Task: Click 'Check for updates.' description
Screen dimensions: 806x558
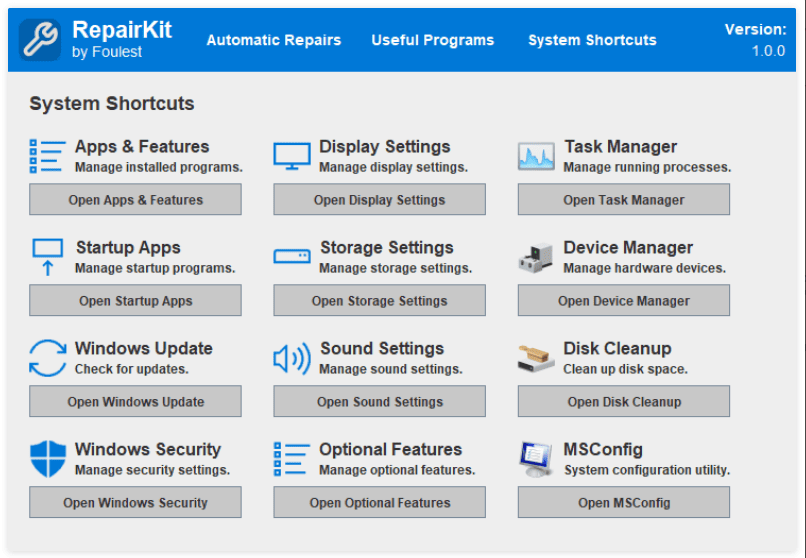Action: pos(132,369)
